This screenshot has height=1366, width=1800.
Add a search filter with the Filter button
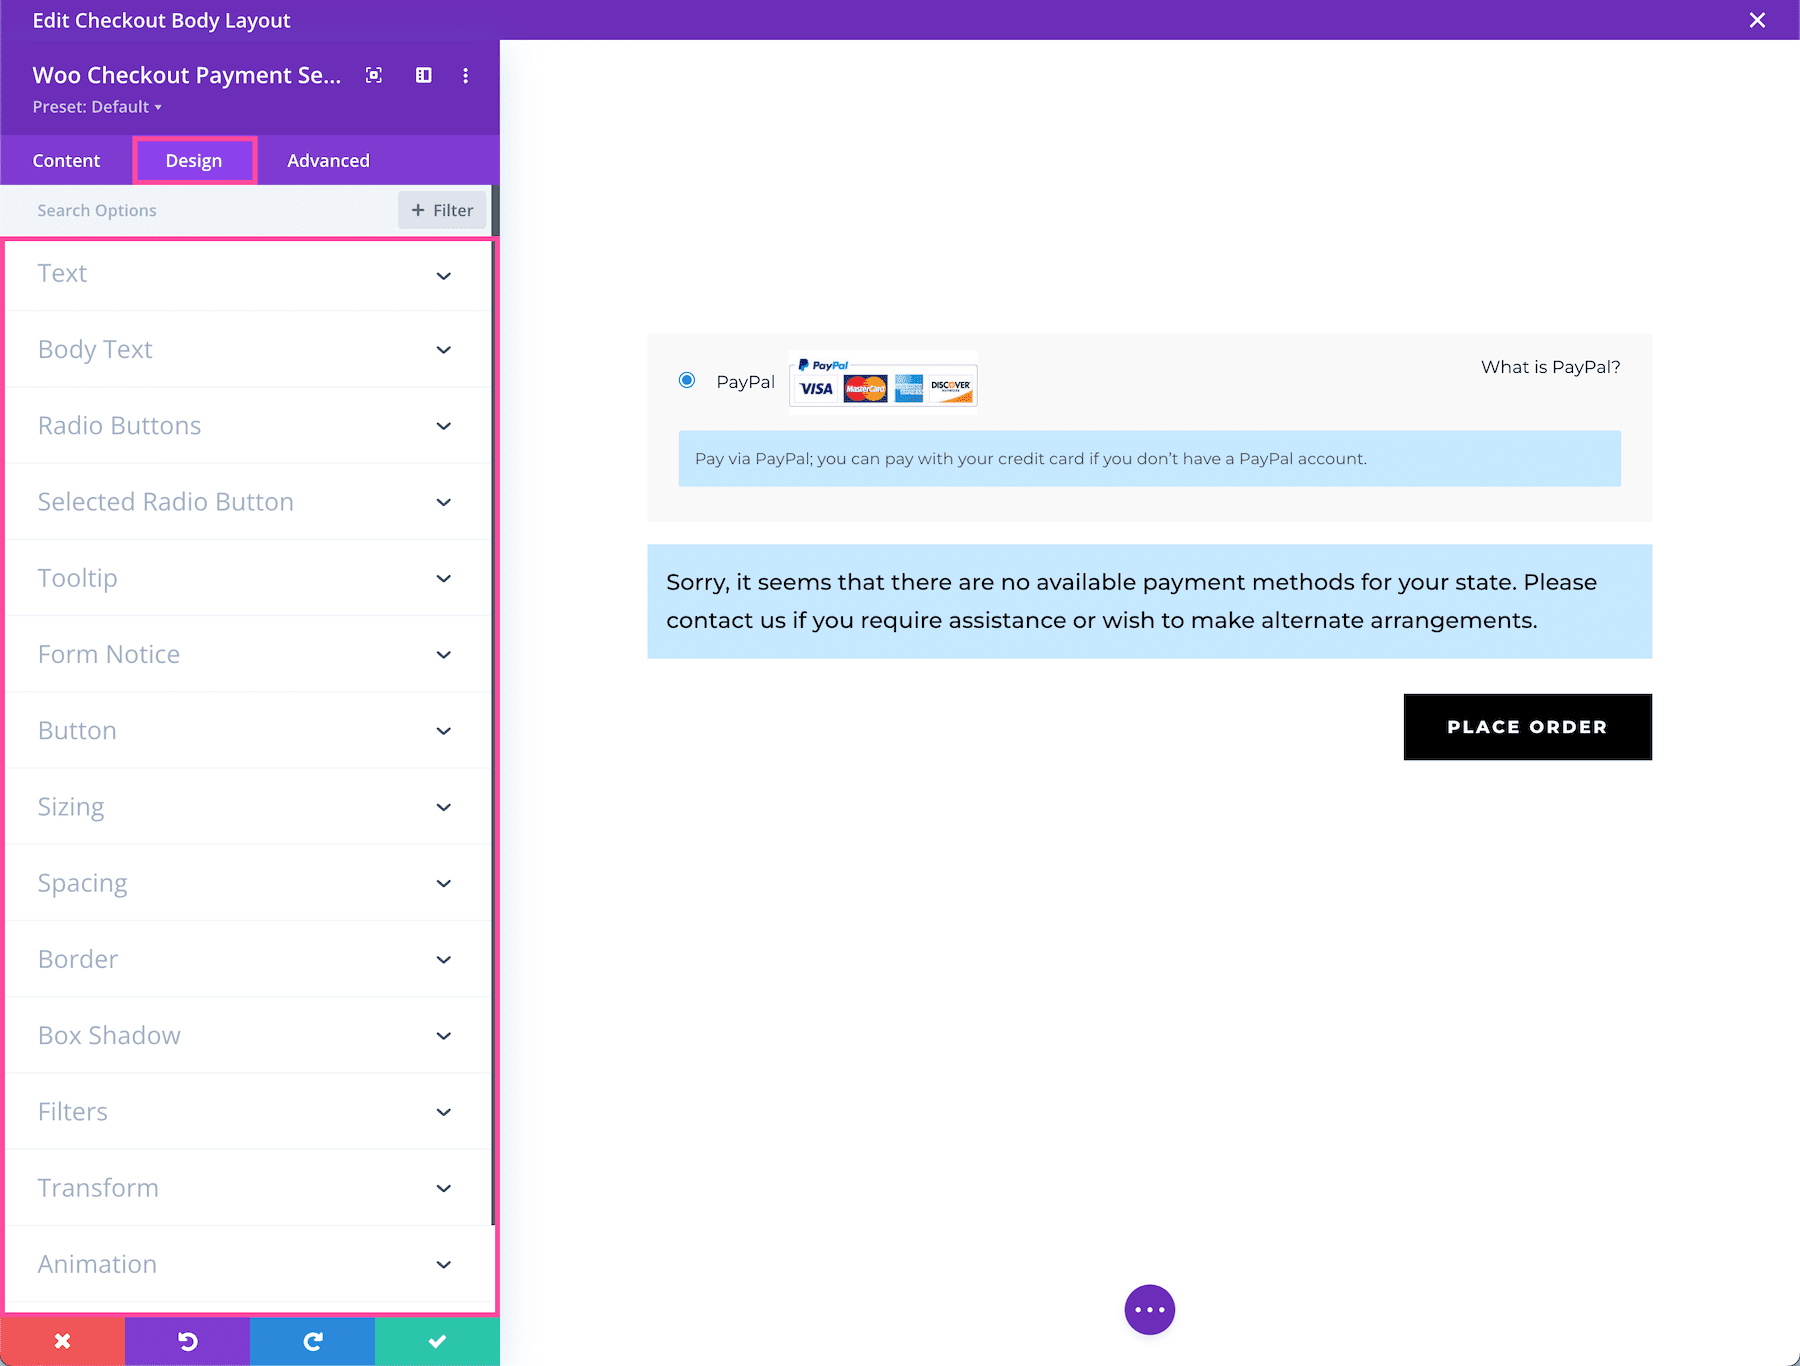441,210
